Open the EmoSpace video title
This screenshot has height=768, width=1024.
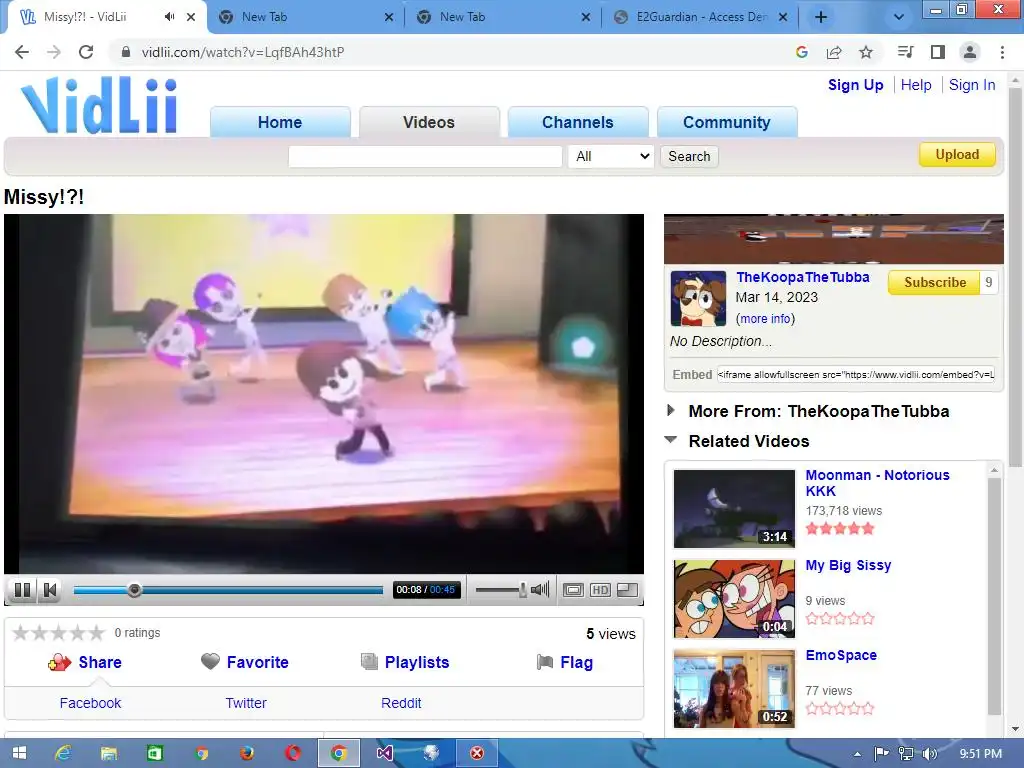pos(841,655)
